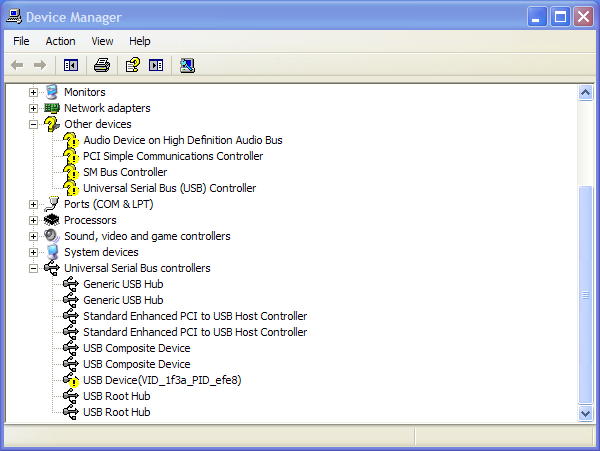The image size is (600, 451).
Task: Maximize the Device Manager window
Action: (560, 17)
